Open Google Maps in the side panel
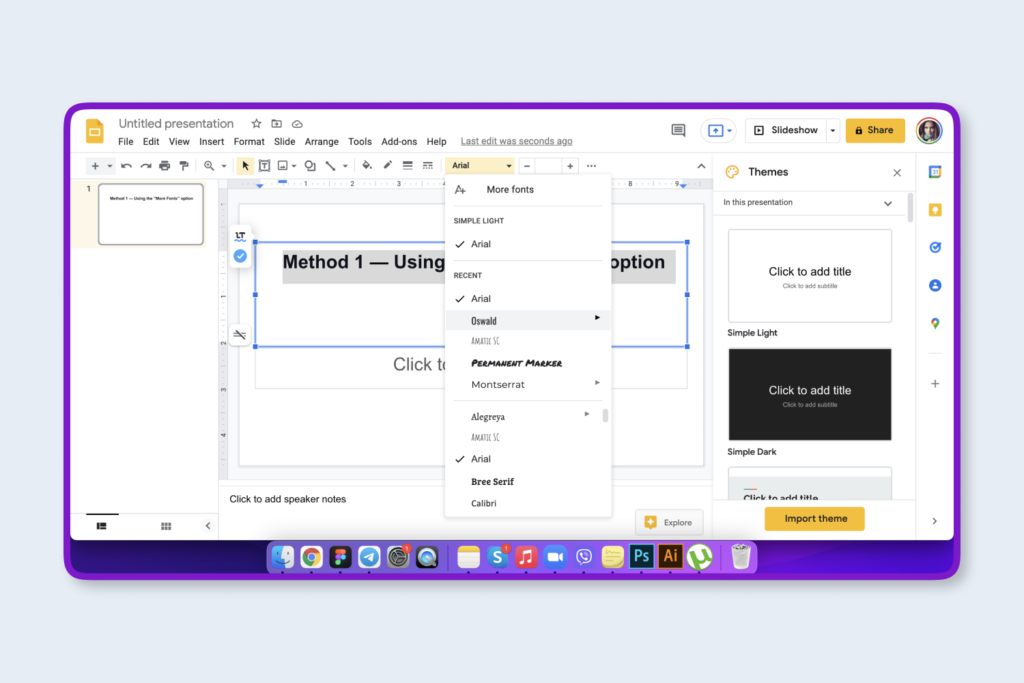Viewport: 1024px width, 683px height. coord(935,323)
